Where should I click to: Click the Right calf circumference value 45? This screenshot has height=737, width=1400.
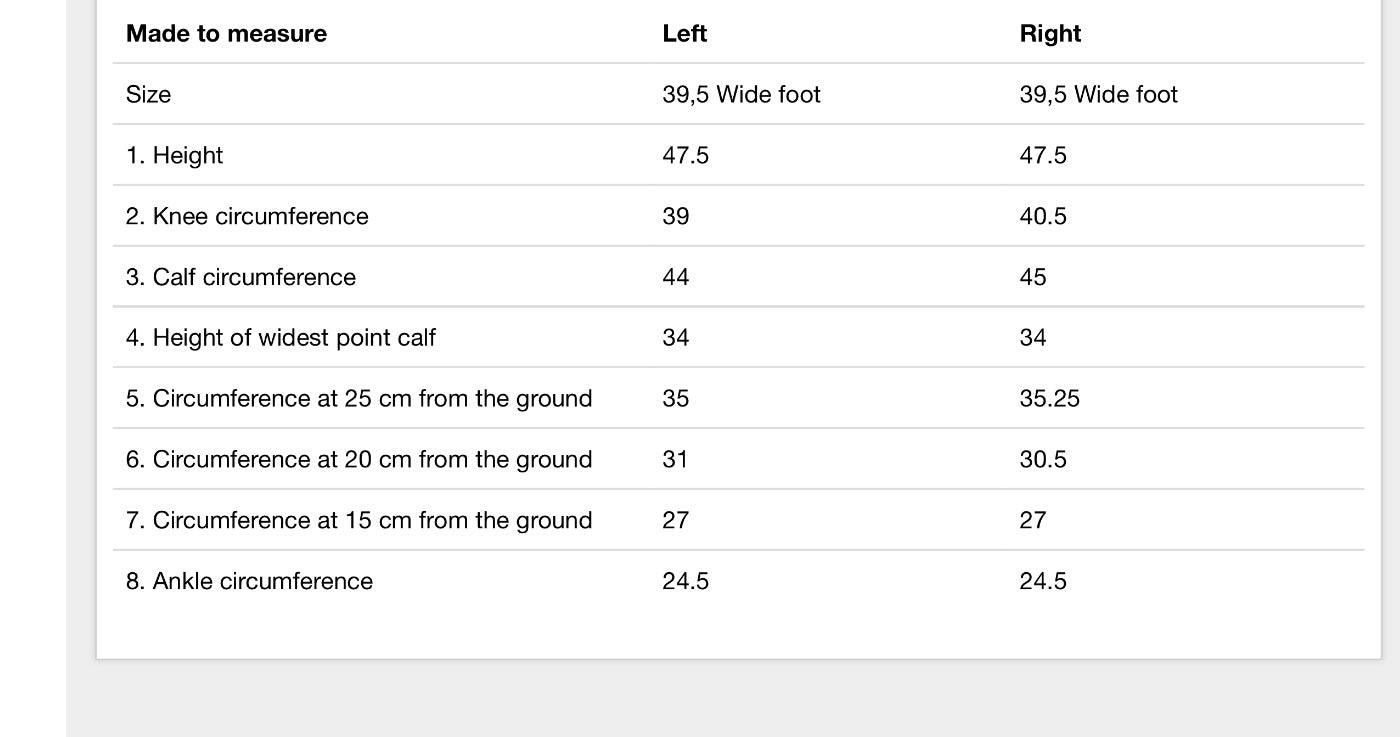coord(1032,277)
